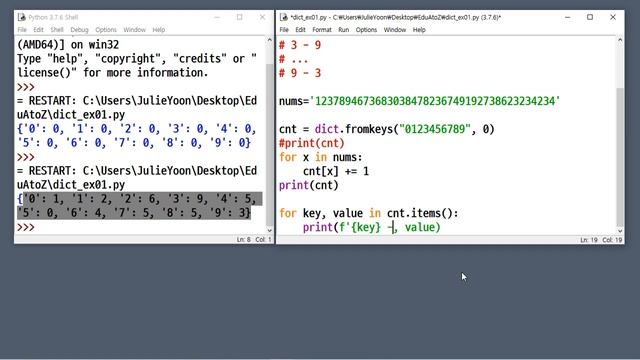Click the 'cnt[x] += 1' line
Image resolution: width=640 pixels, height=360 pixels.
(336, 171)
